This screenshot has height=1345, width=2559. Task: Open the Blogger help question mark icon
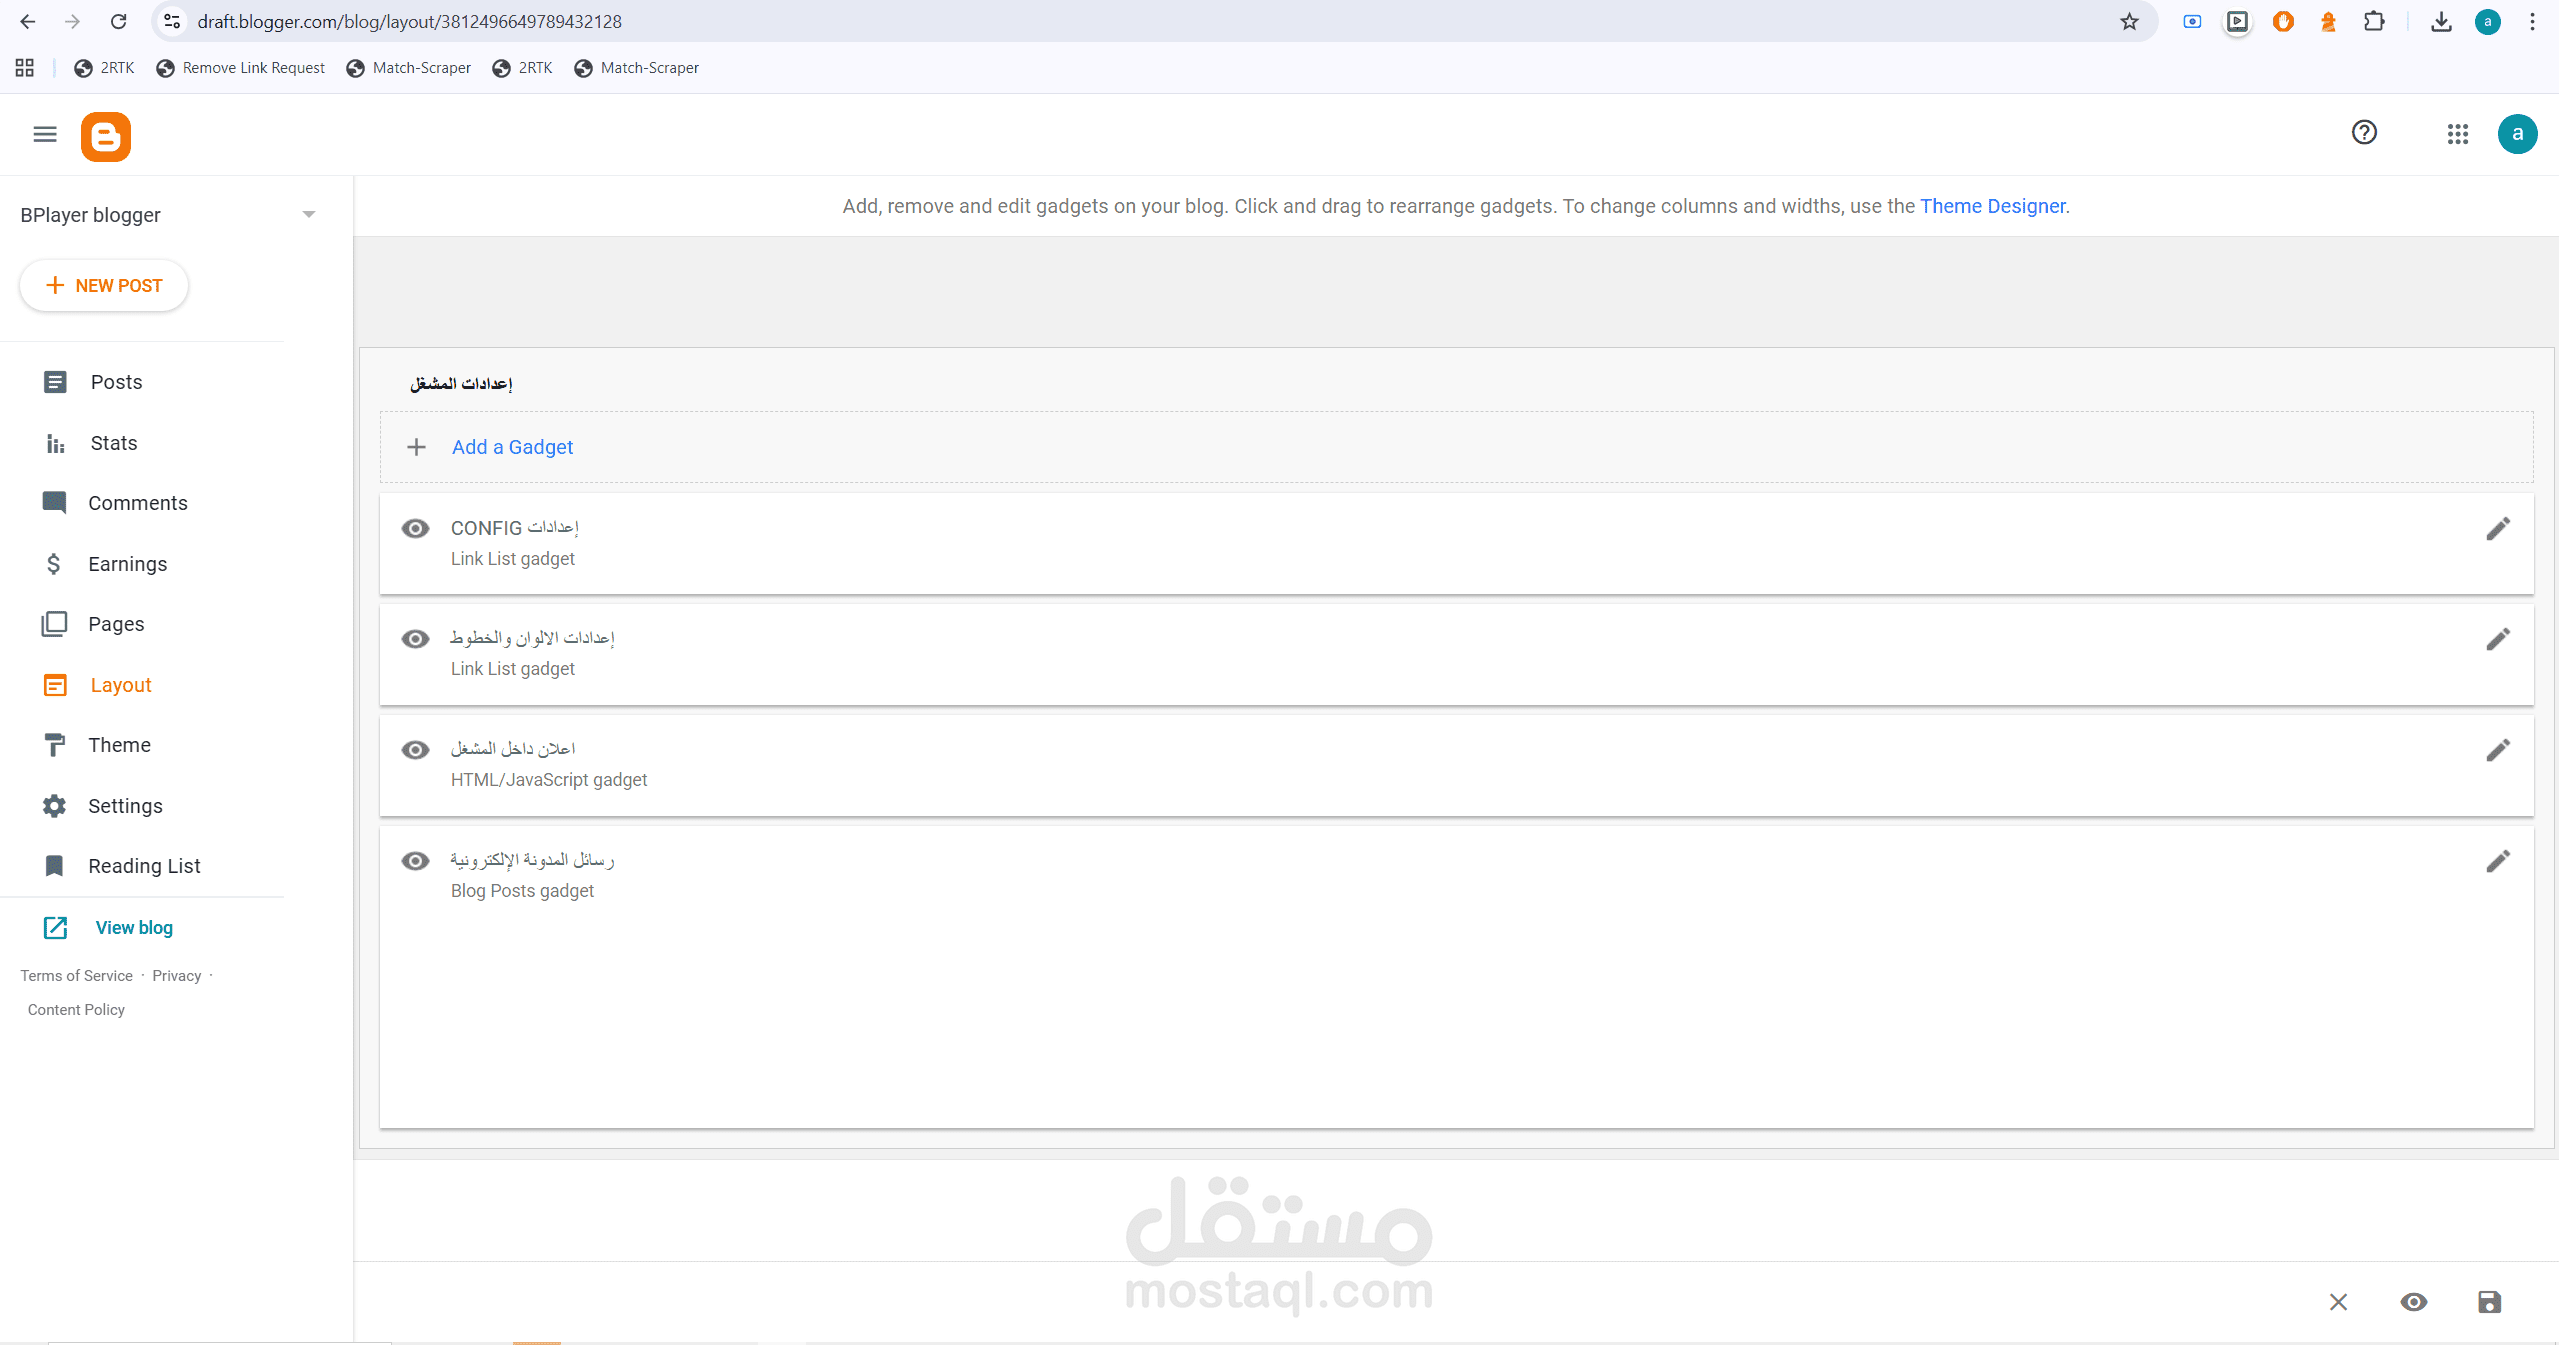pyautogui.click(x=2363, y=133)
